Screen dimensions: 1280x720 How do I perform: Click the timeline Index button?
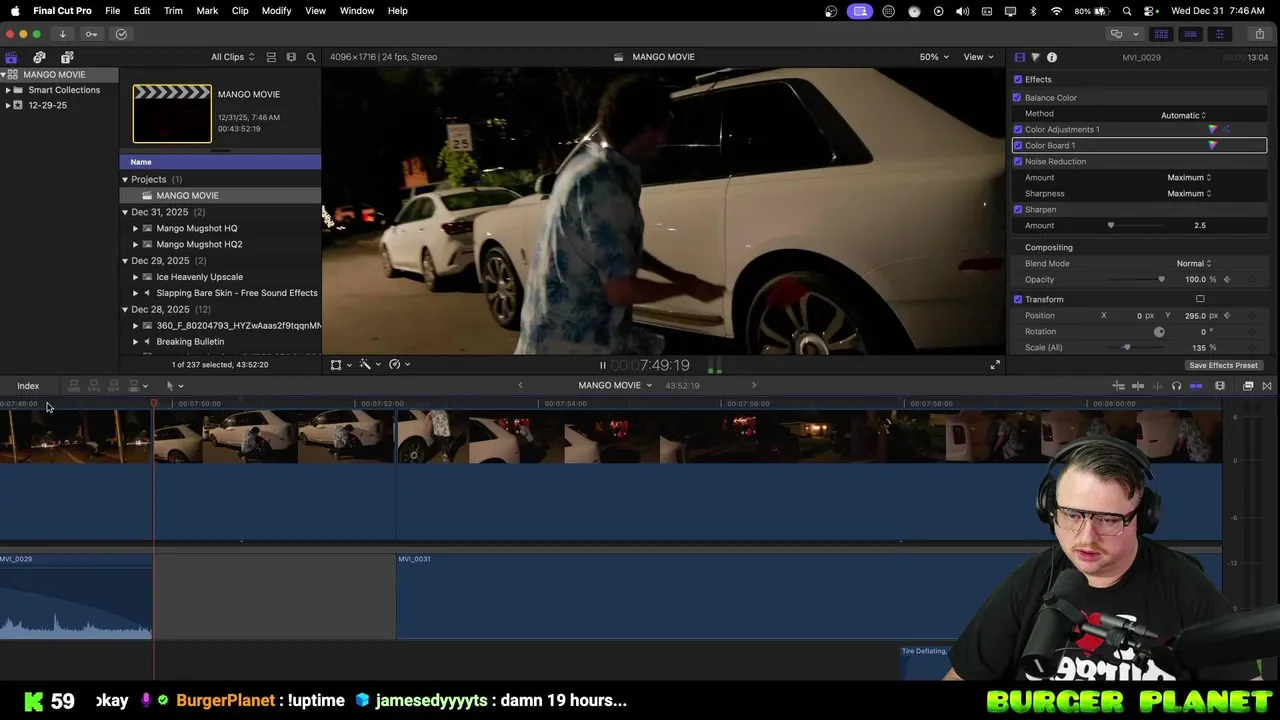[x=28, y=386]
